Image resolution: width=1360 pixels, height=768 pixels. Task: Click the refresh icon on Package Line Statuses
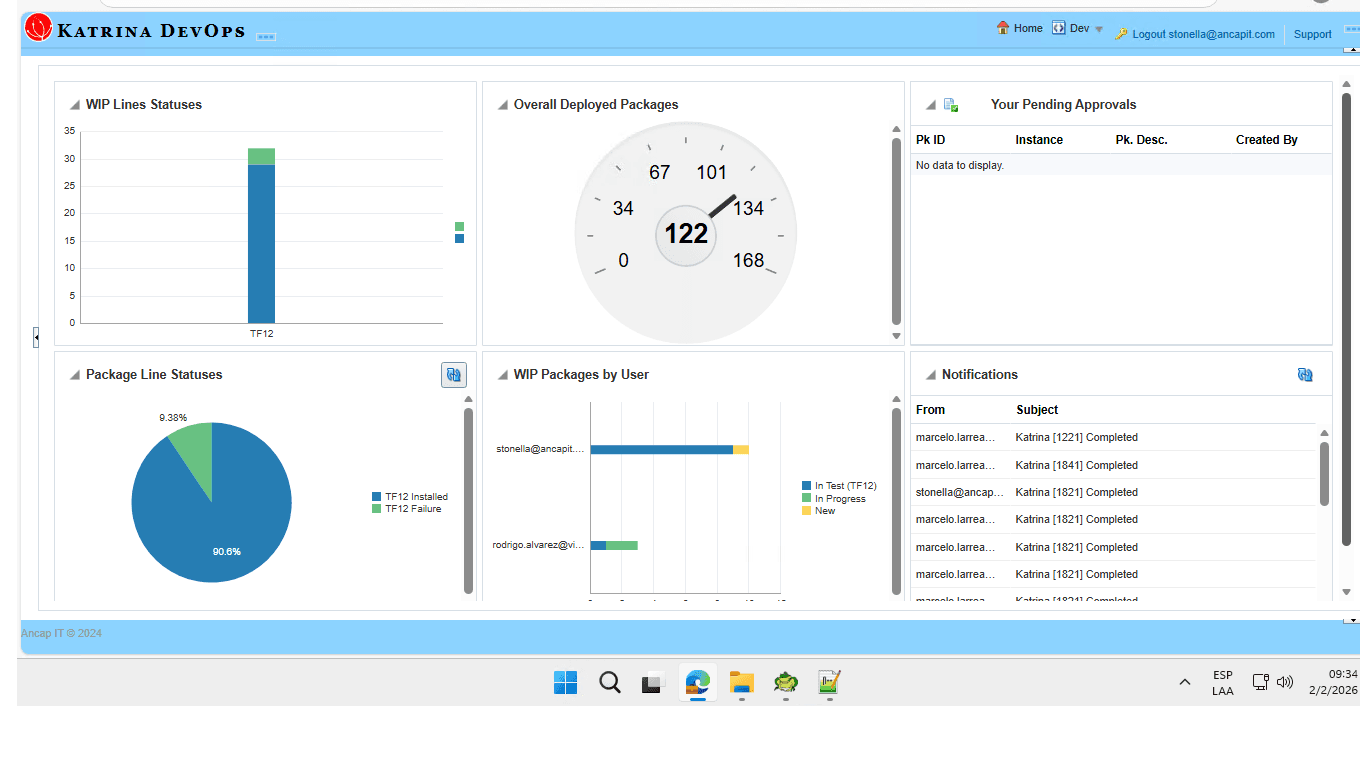[453, 374]
